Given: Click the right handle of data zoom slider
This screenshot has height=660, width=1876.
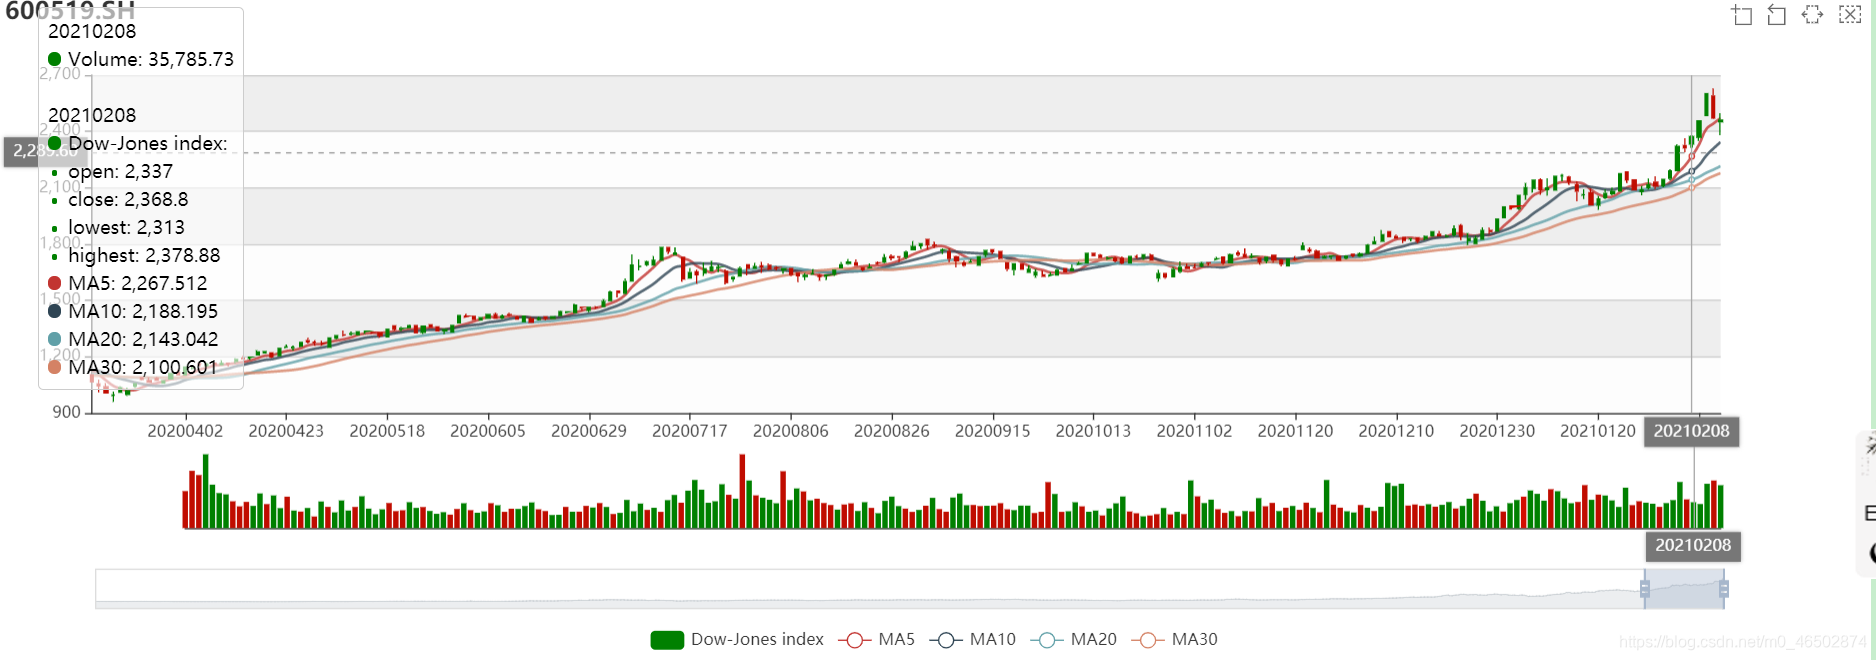Looking at the screenshot, I should pos(1724,589).
